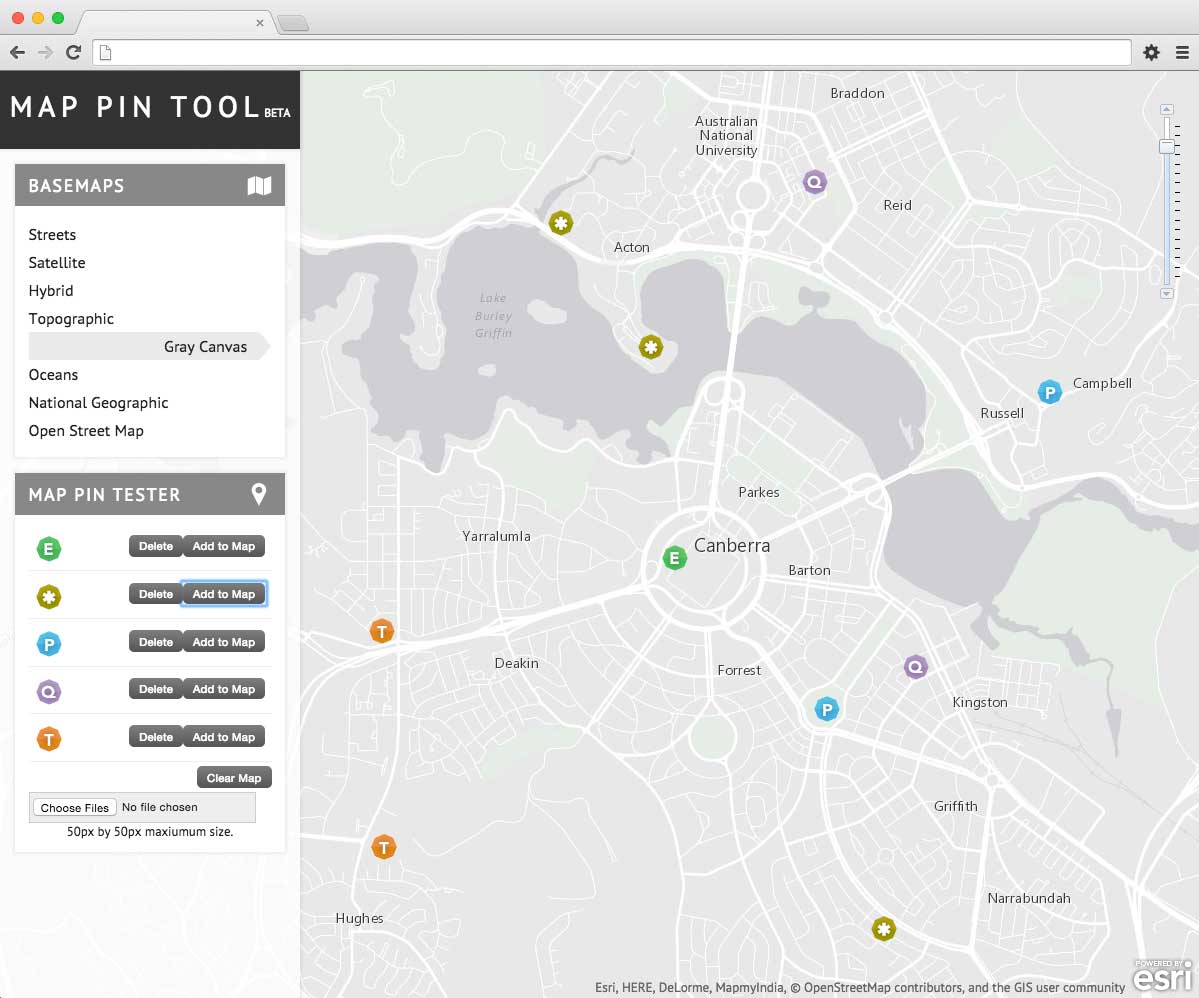This screenshot has height=998, width=1199.
Task: Add the olive asterisk pin to map
Action: tap(224, 594)
